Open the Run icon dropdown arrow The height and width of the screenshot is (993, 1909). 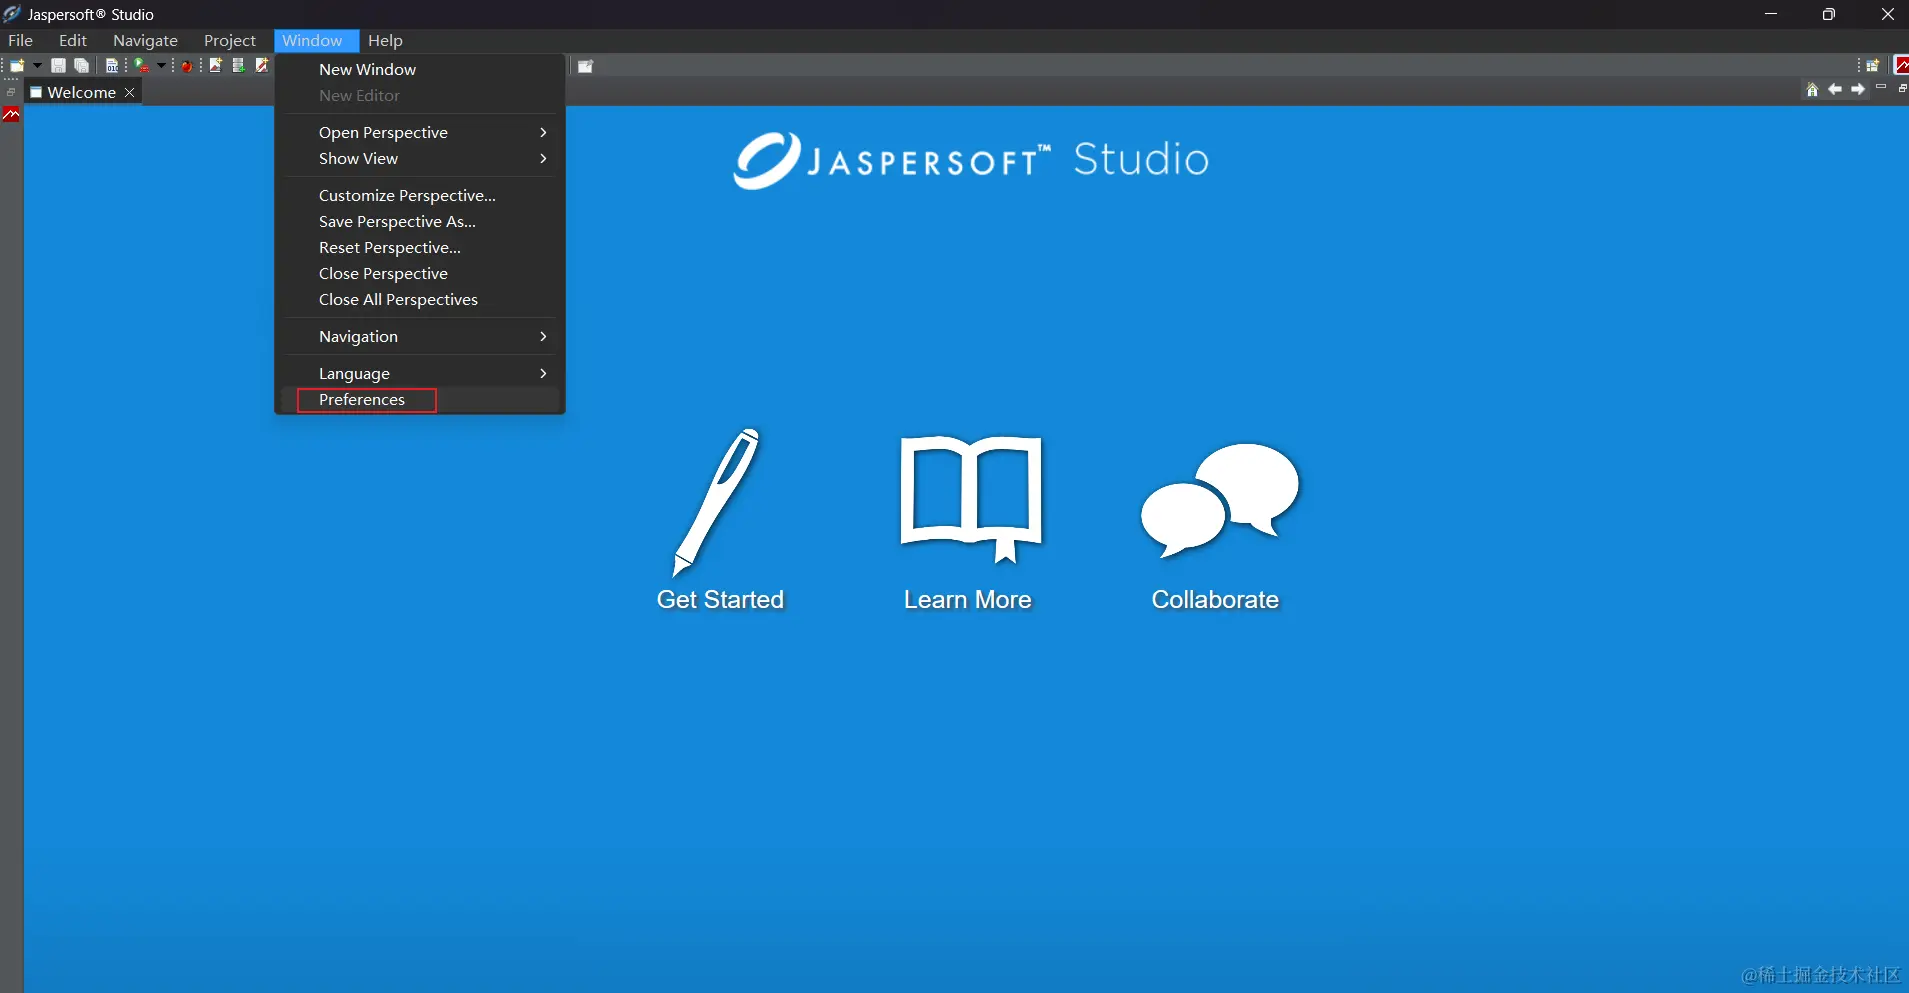click(x=161, y=66)
